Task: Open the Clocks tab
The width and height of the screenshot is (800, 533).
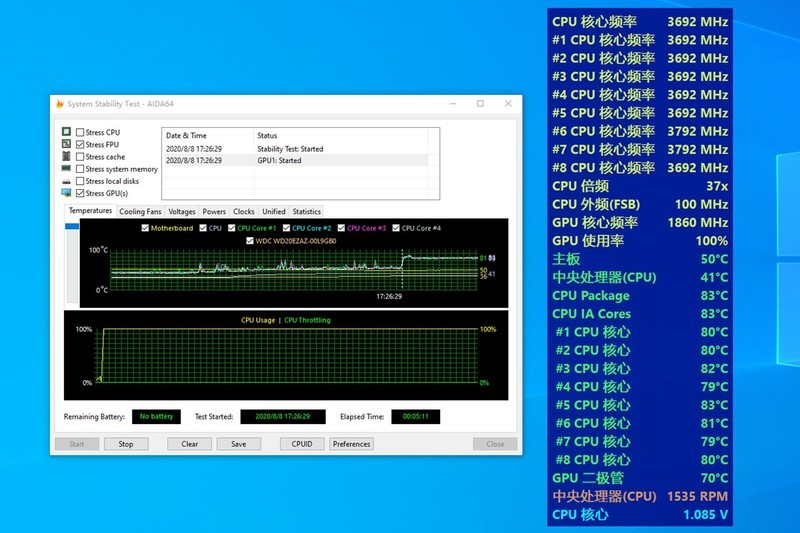Action: tap(244, 211)
